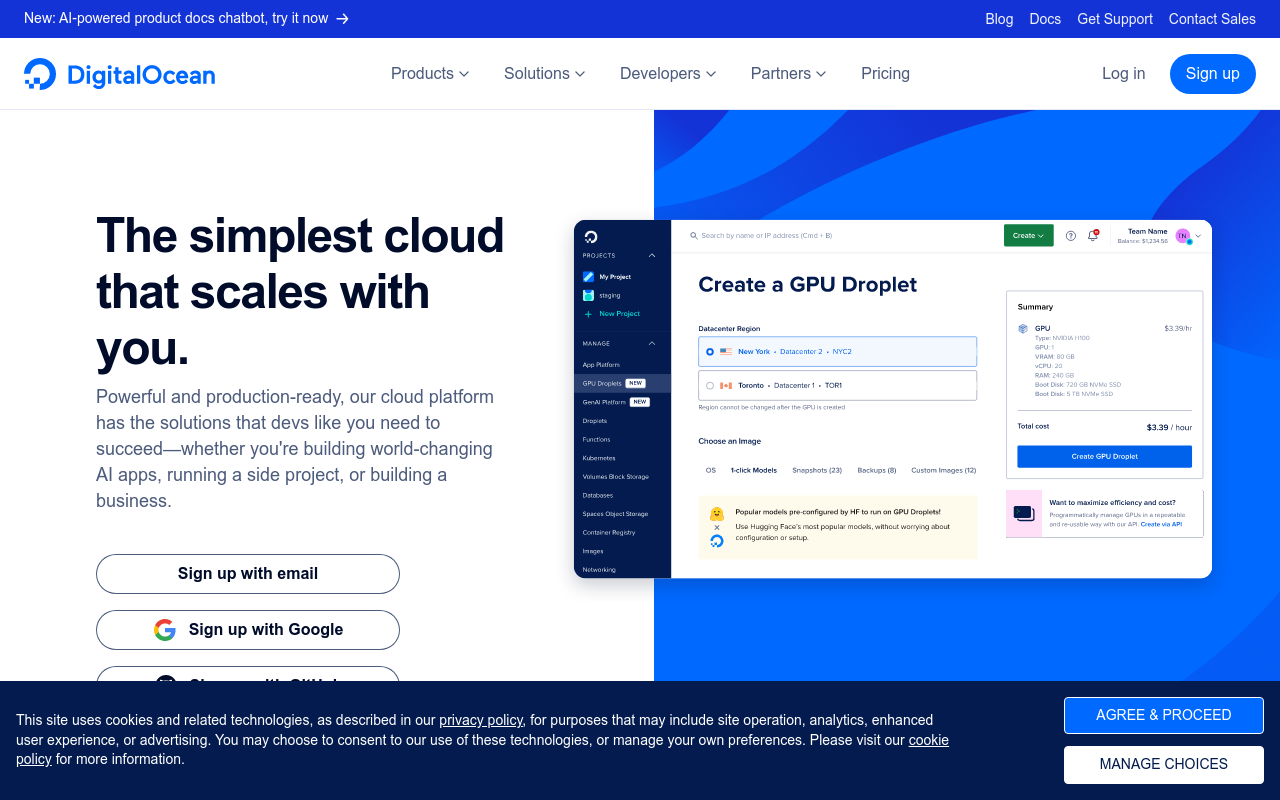Click the My Project icon in sidebar
This screenshot has width=1280, height=800.
588,277
